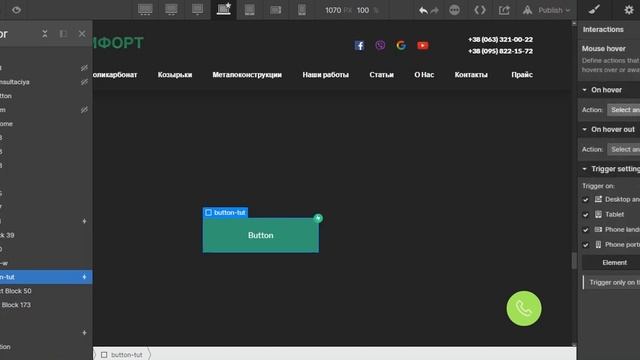Toggle the Tablet trigger checkbox
The width and height of the screenshot is (640, 360).
[586, 215]
